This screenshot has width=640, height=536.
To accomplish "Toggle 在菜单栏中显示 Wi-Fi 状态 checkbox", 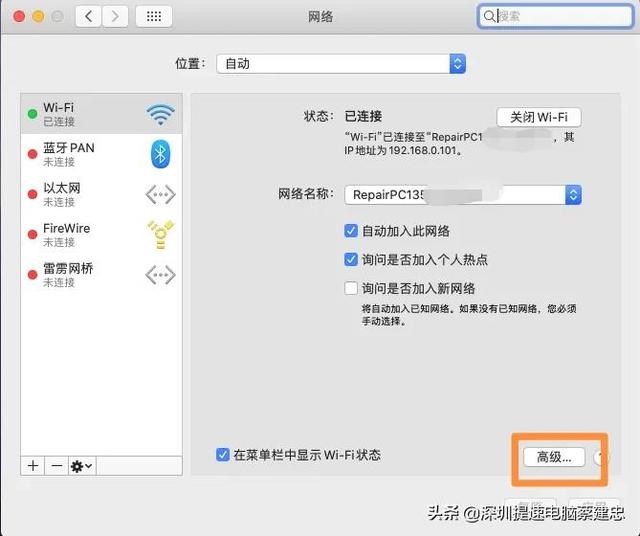I will (x=222, y=454).
